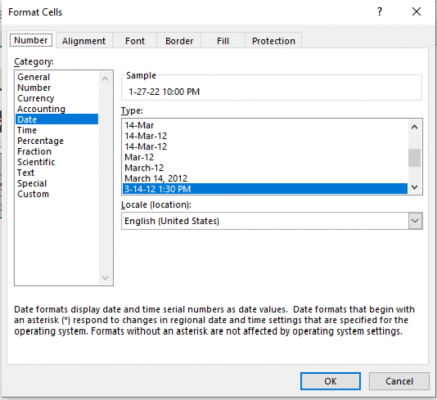The width and height of the screenshot is (437, 400).
Task: Confirm with the OK button
Action: point(330,381)
